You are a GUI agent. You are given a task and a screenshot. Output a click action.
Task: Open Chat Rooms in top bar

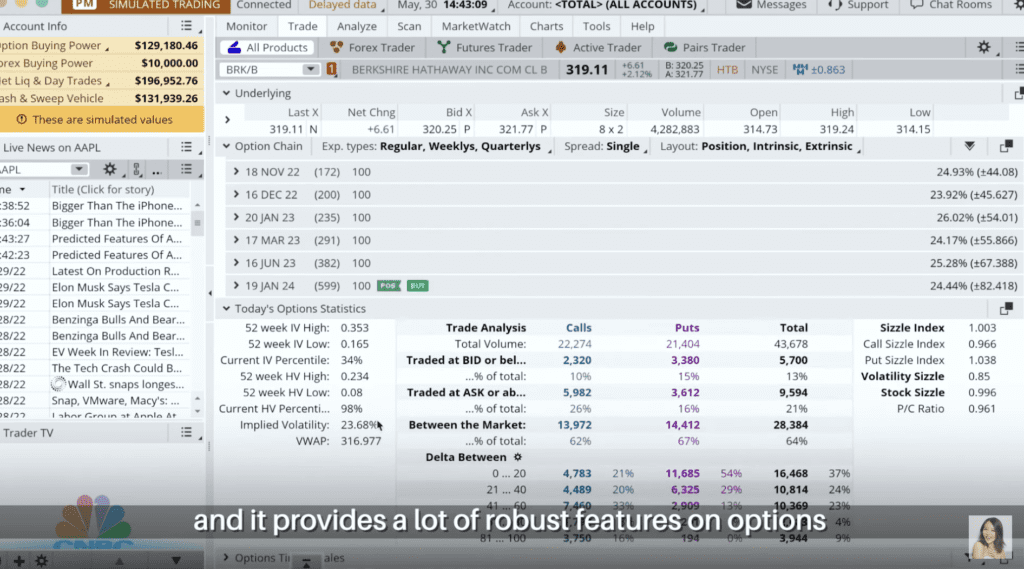pos(951,5)
